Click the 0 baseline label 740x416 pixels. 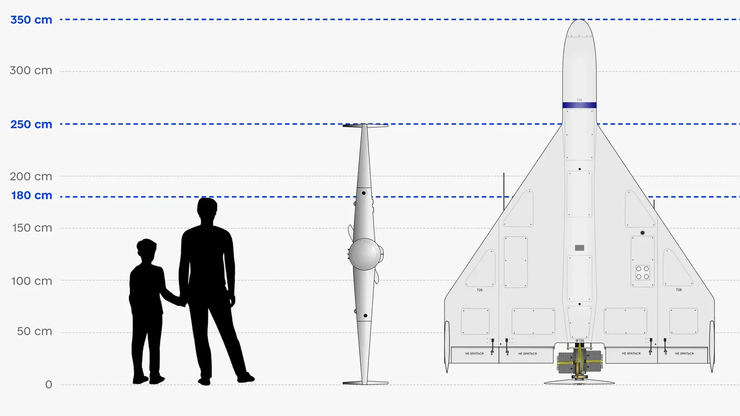[47, 384]
